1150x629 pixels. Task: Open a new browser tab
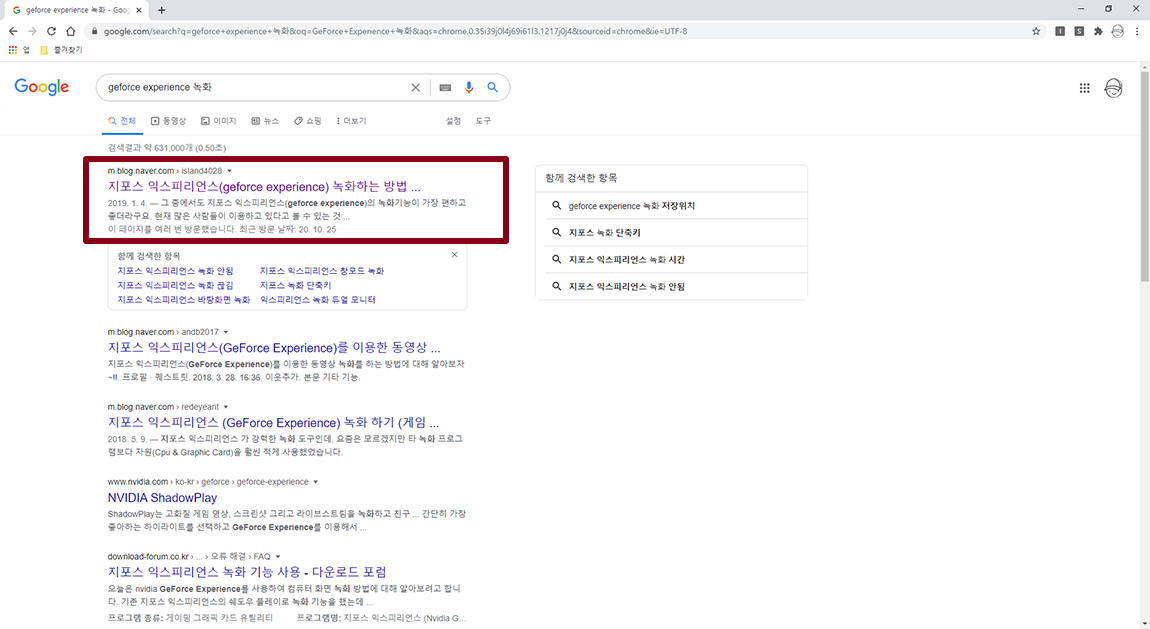pyautogui.click(x=161, y=10)
